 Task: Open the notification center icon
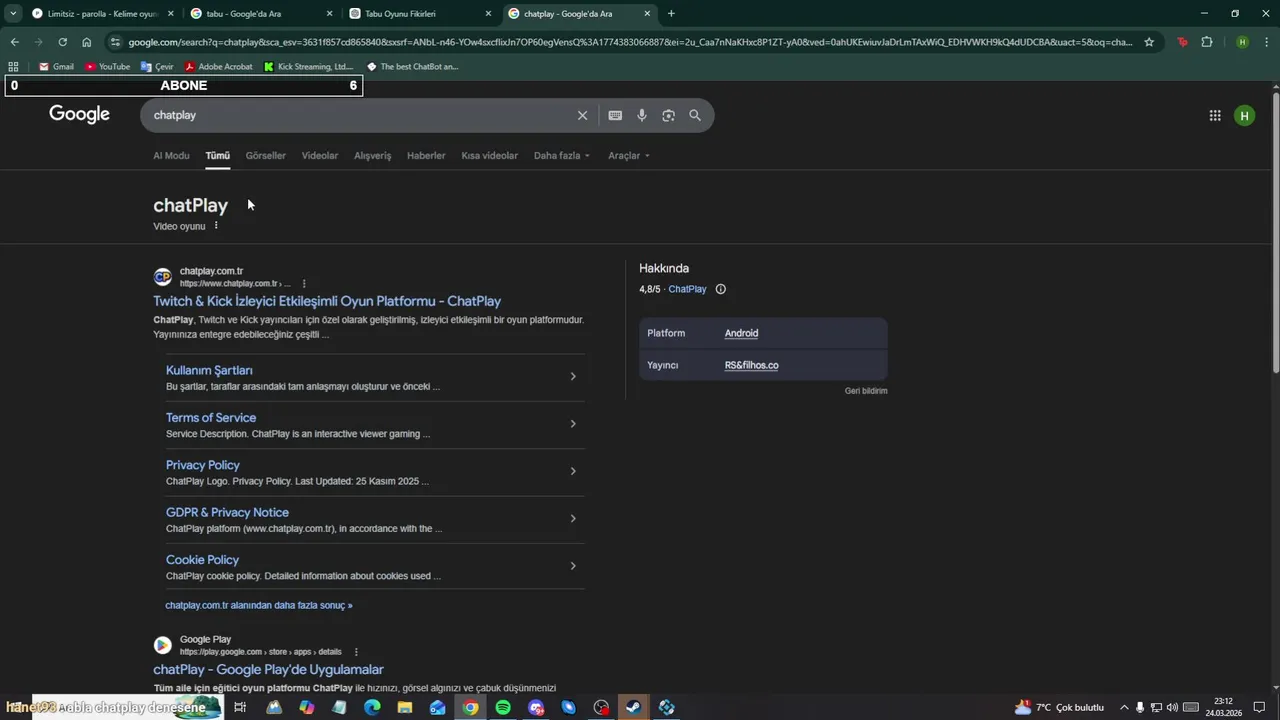coord(1259,707)
